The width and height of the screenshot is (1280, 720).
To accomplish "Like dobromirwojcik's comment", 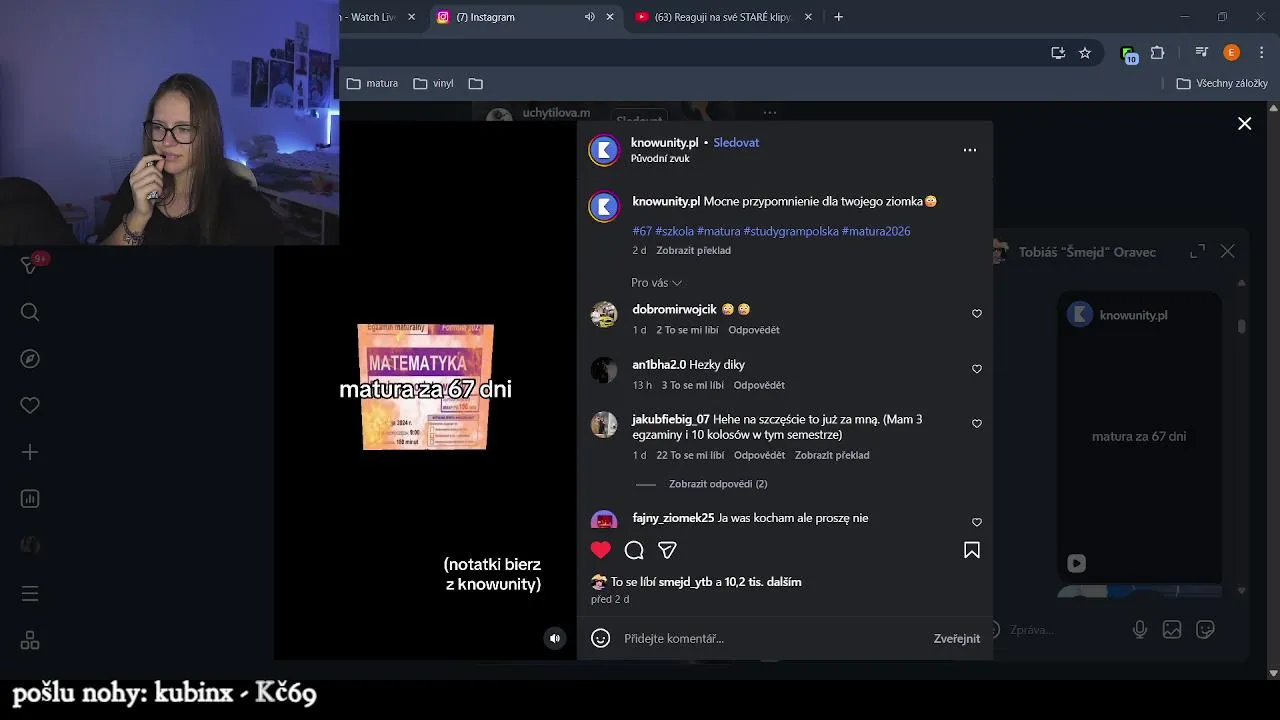I will click(977, 314).
